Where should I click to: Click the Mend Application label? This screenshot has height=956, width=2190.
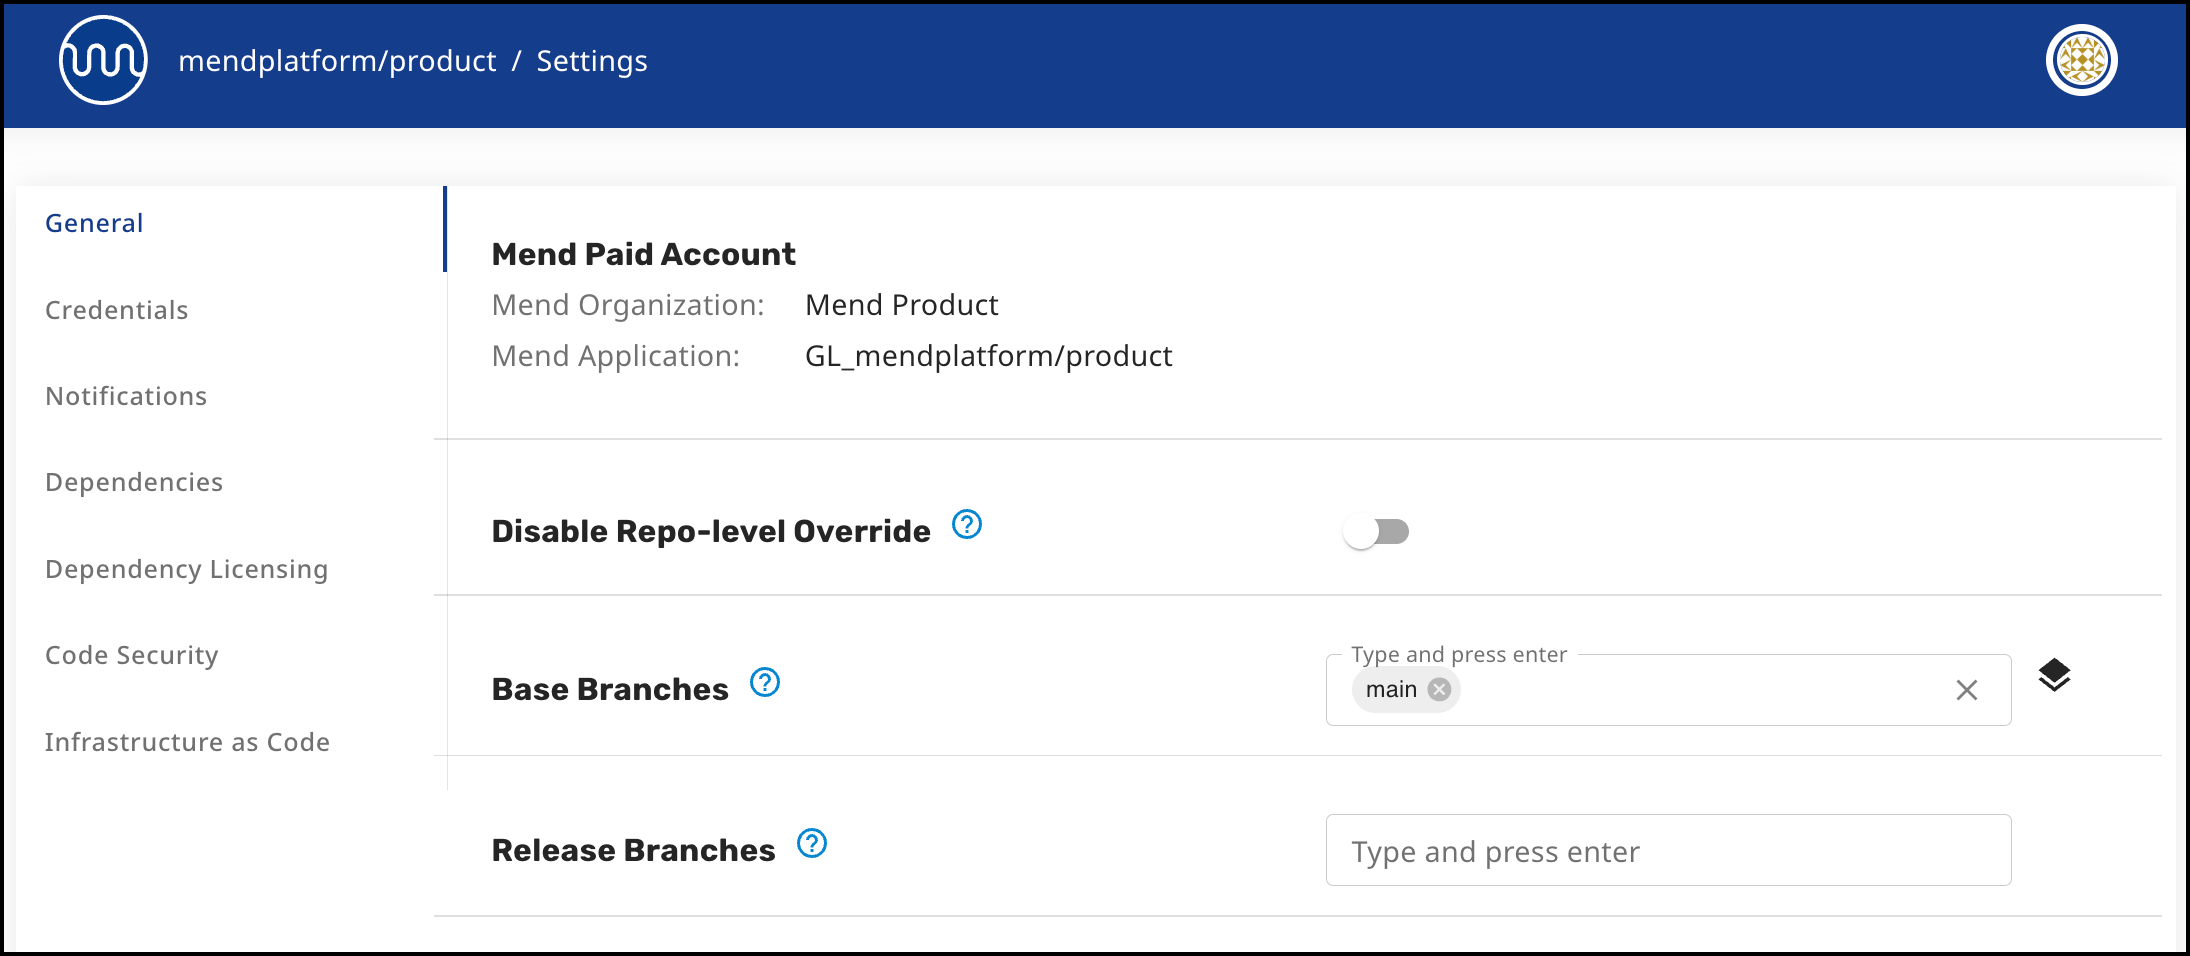tap(616, 356)
